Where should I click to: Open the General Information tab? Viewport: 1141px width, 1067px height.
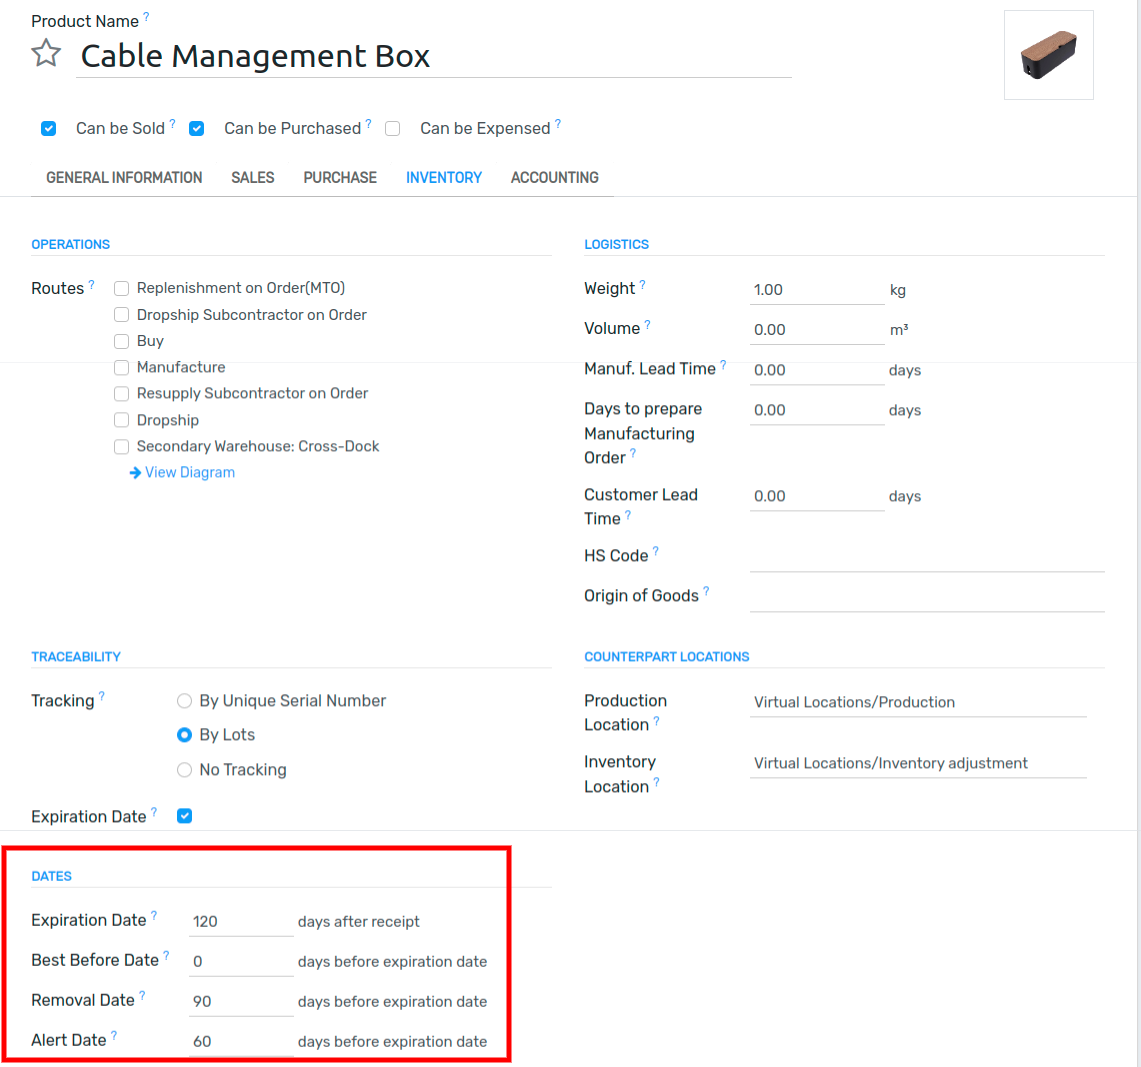[124, 178]
